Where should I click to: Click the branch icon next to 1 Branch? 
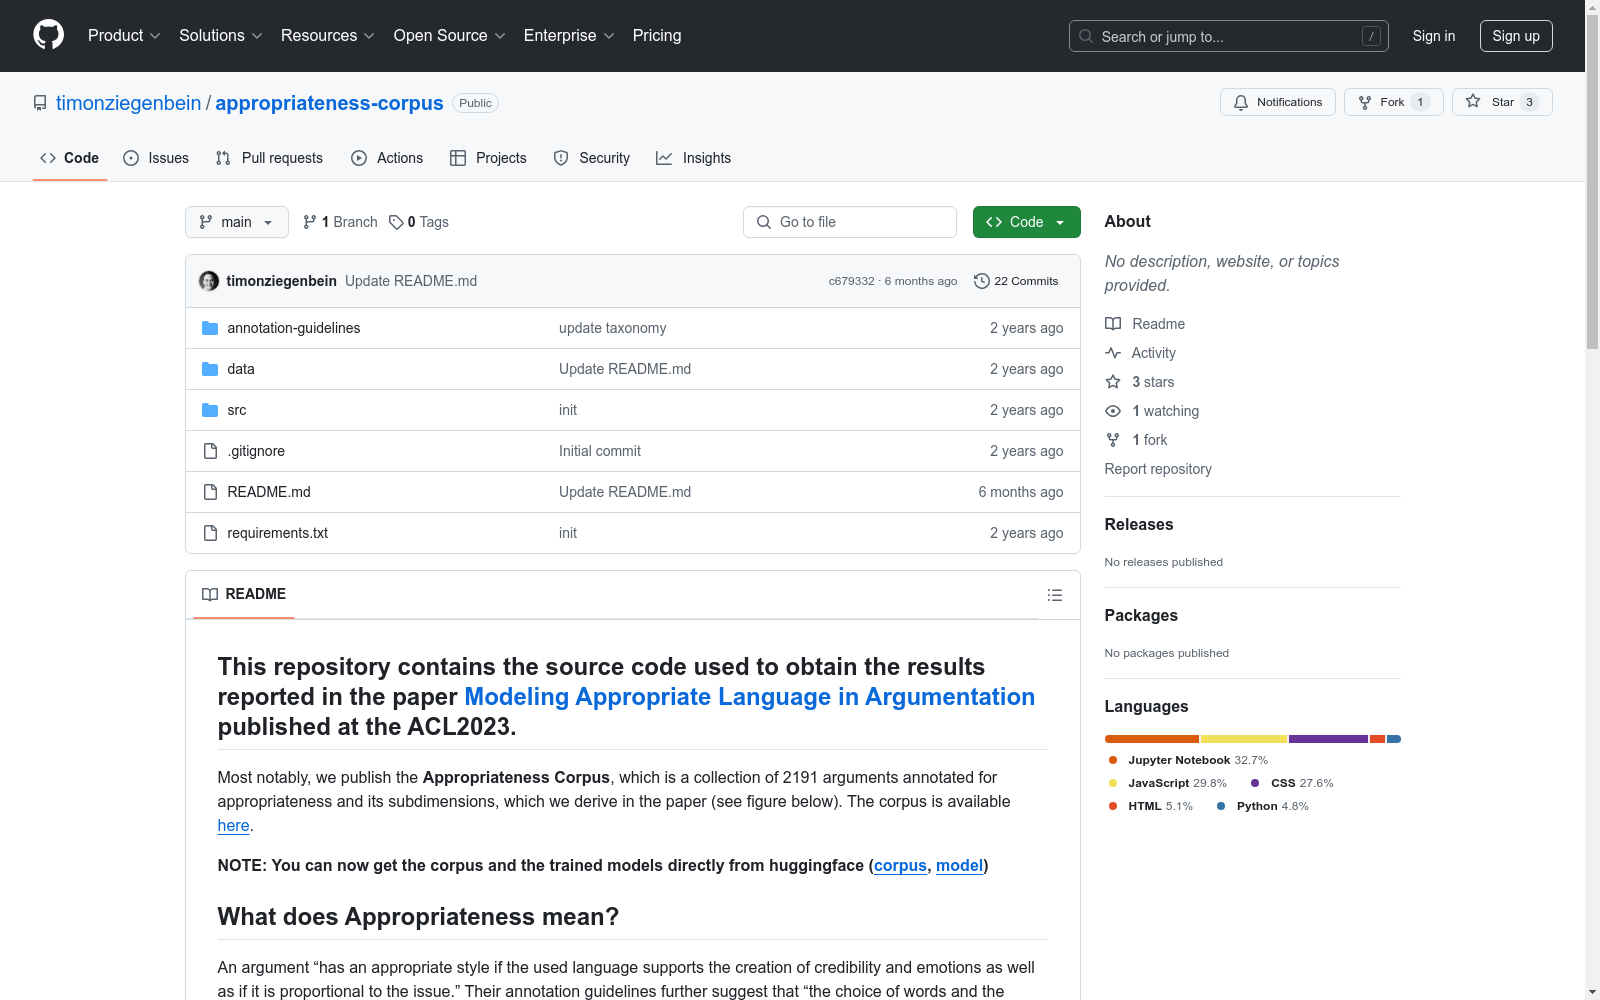(310, 222)
